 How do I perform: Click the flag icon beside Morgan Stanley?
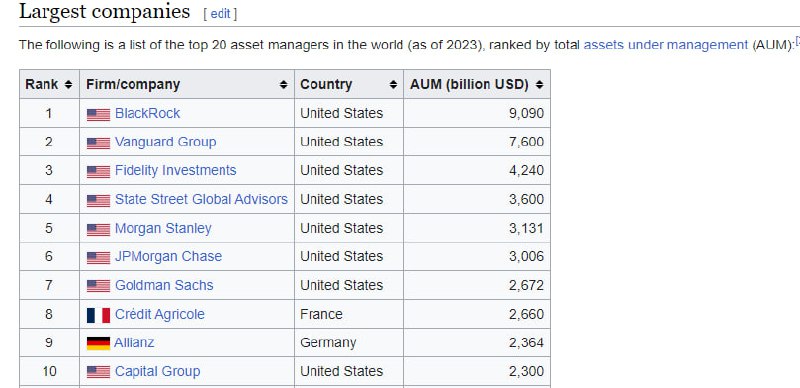click(x=98, y=229)
